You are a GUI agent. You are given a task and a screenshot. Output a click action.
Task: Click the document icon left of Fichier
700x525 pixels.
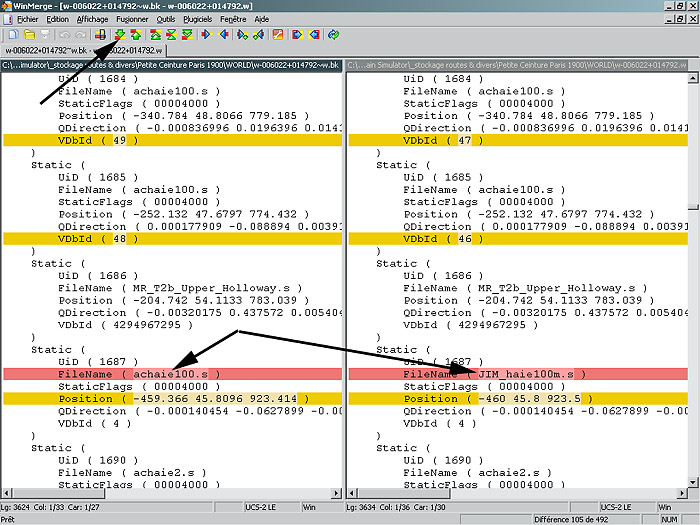click(x=8, y=19)
